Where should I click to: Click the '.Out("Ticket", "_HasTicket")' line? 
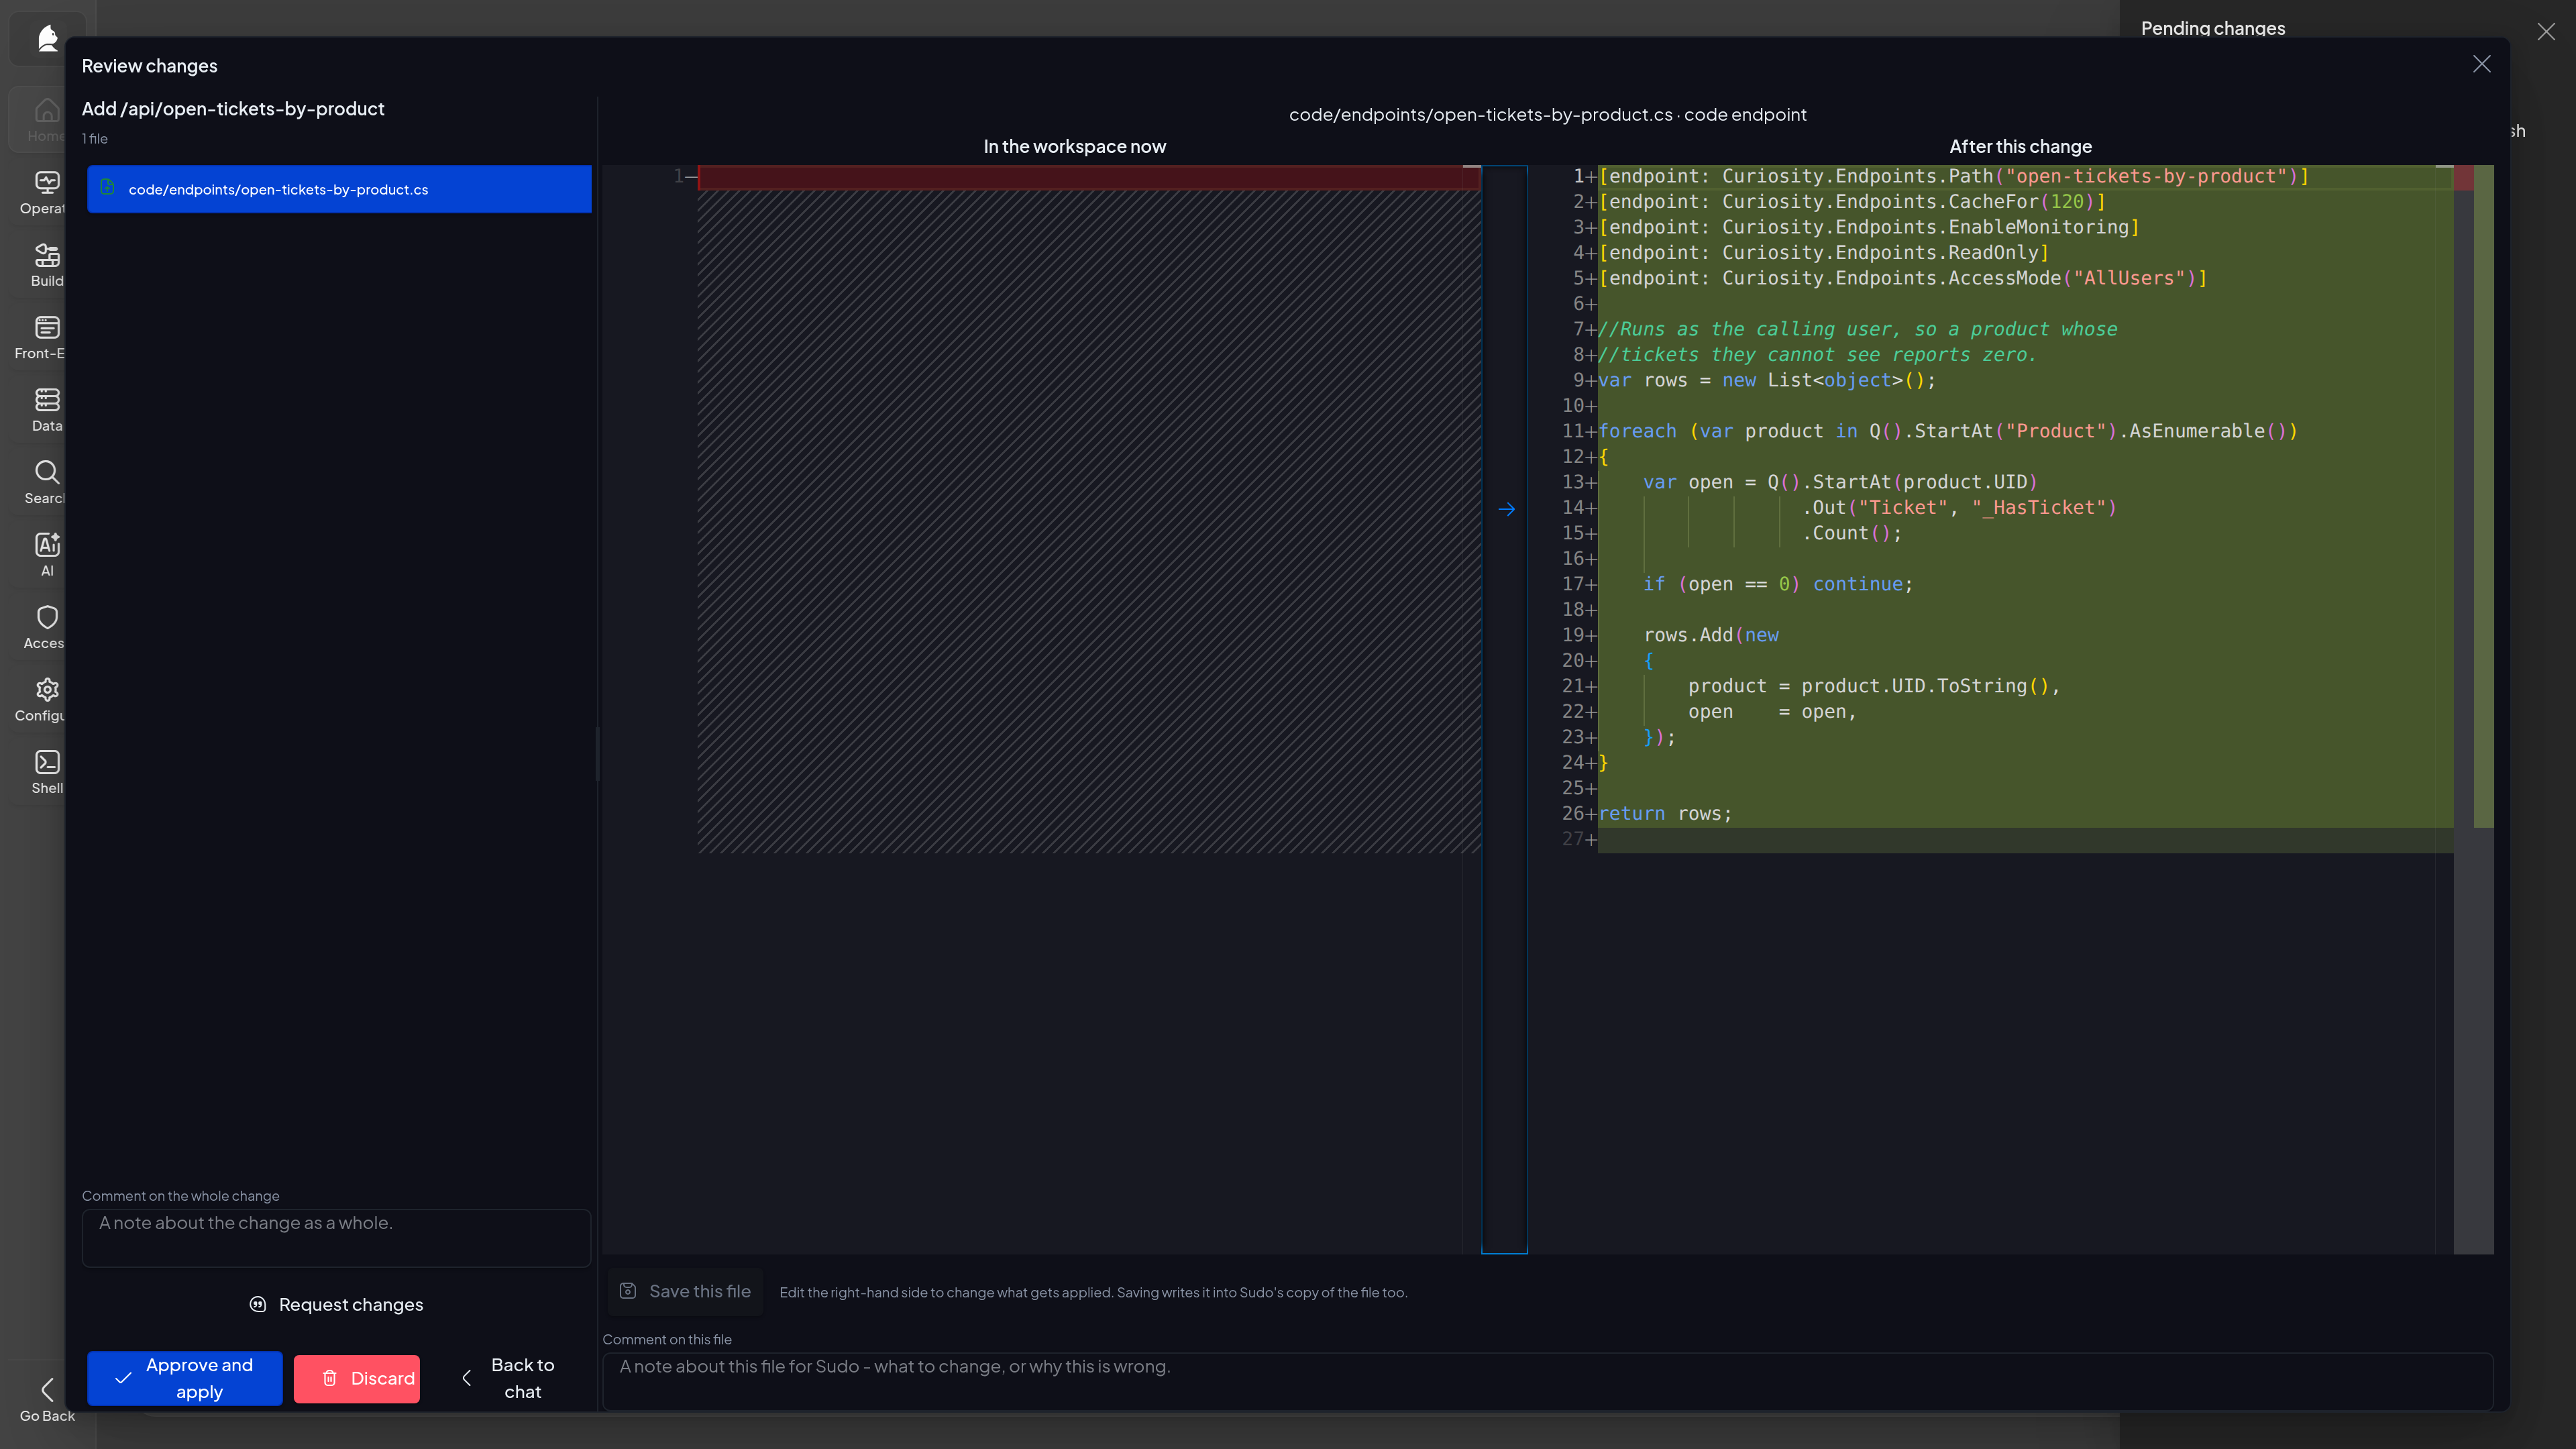(x=1960, y=508)
